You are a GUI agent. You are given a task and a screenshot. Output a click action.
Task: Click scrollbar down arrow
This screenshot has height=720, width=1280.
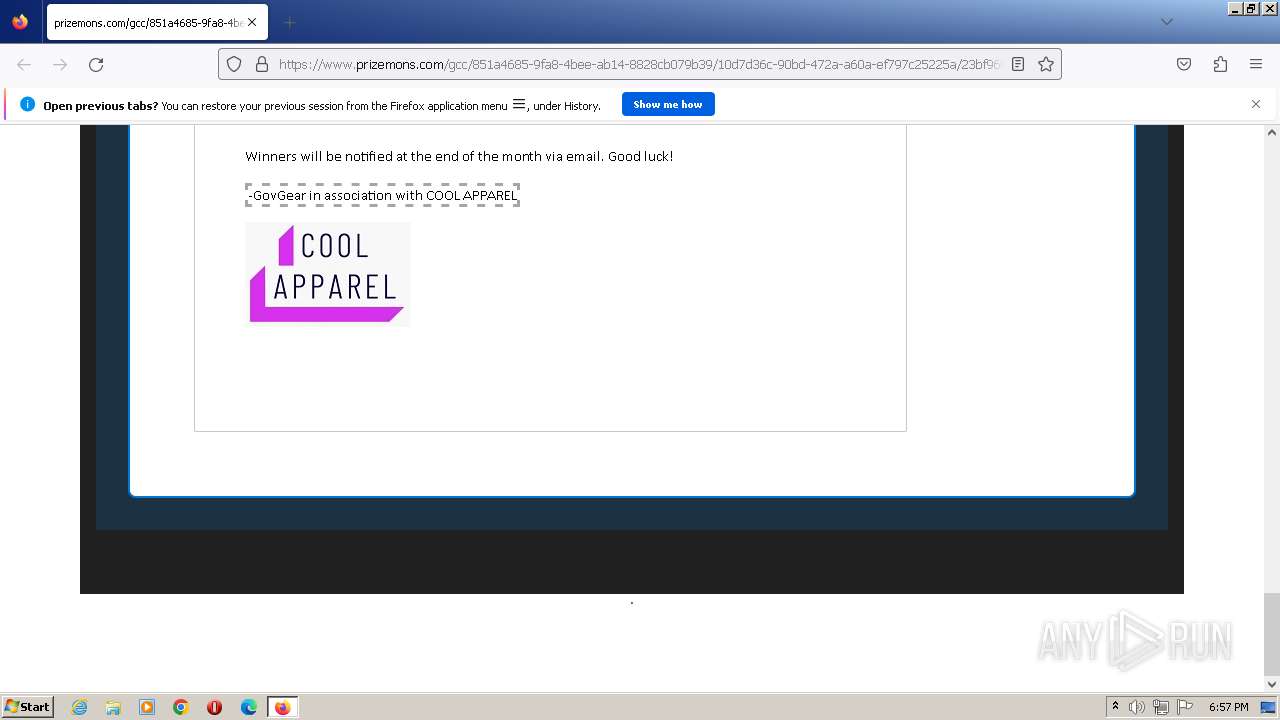click(x=1272, y=684)
